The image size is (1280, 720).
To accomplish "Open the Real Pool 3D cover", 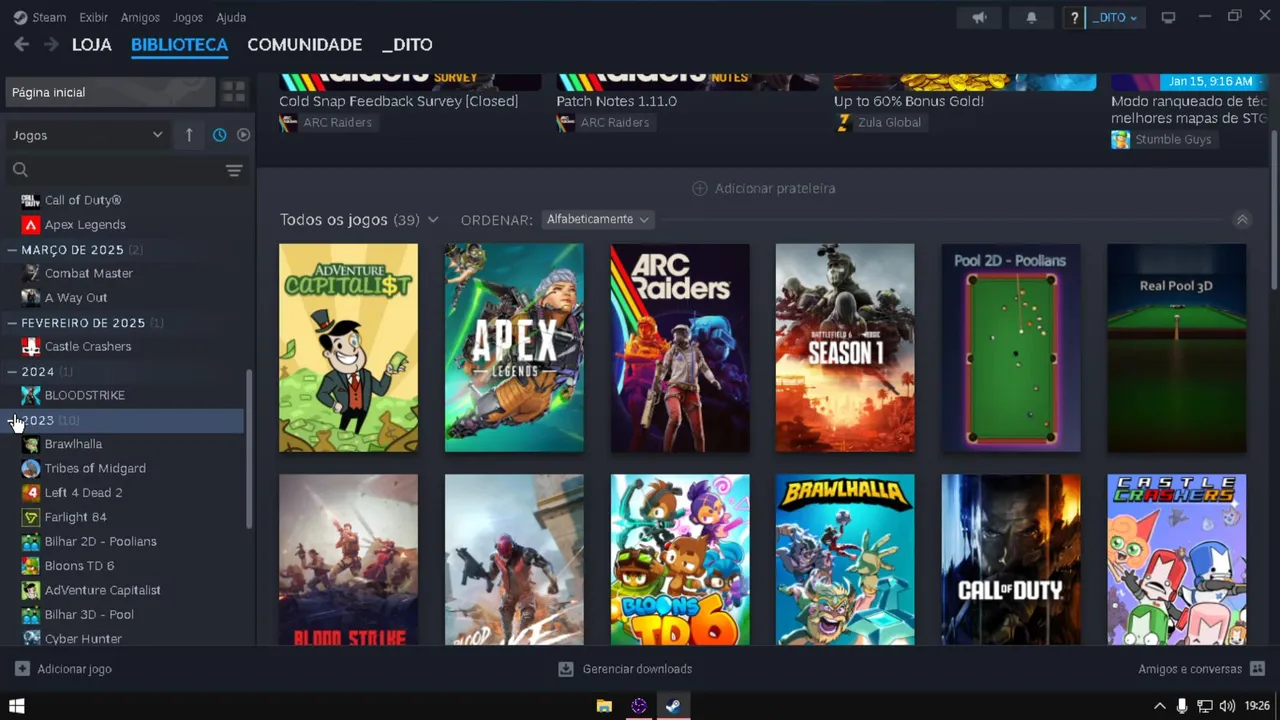I will tap(1177, 348).
